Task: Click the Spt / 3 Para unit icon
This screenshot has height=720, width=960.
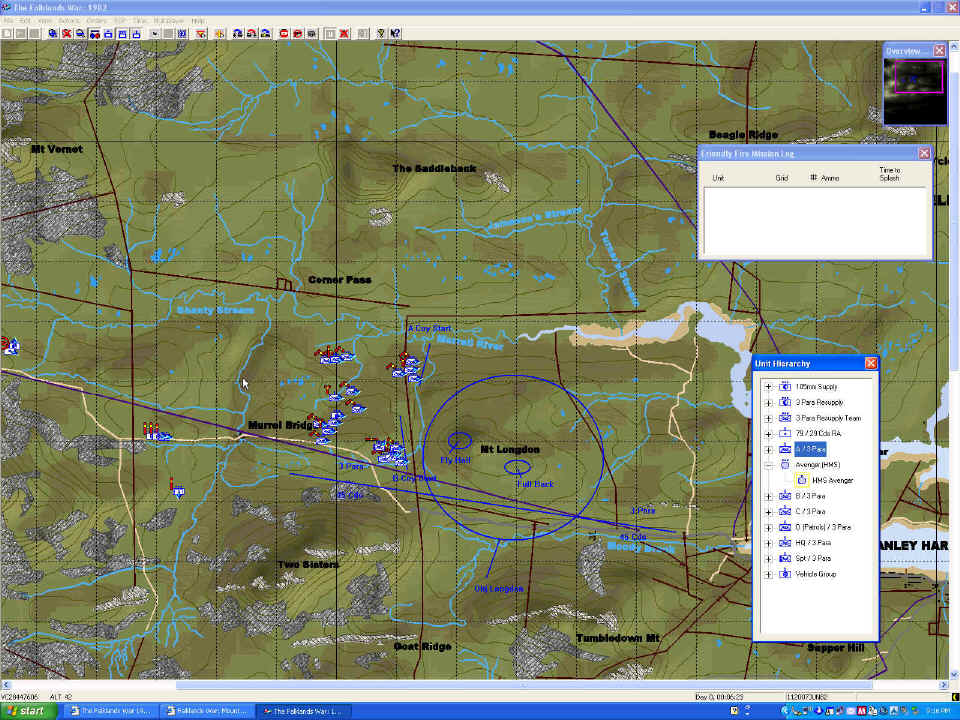Action: [x=785, y=558]
